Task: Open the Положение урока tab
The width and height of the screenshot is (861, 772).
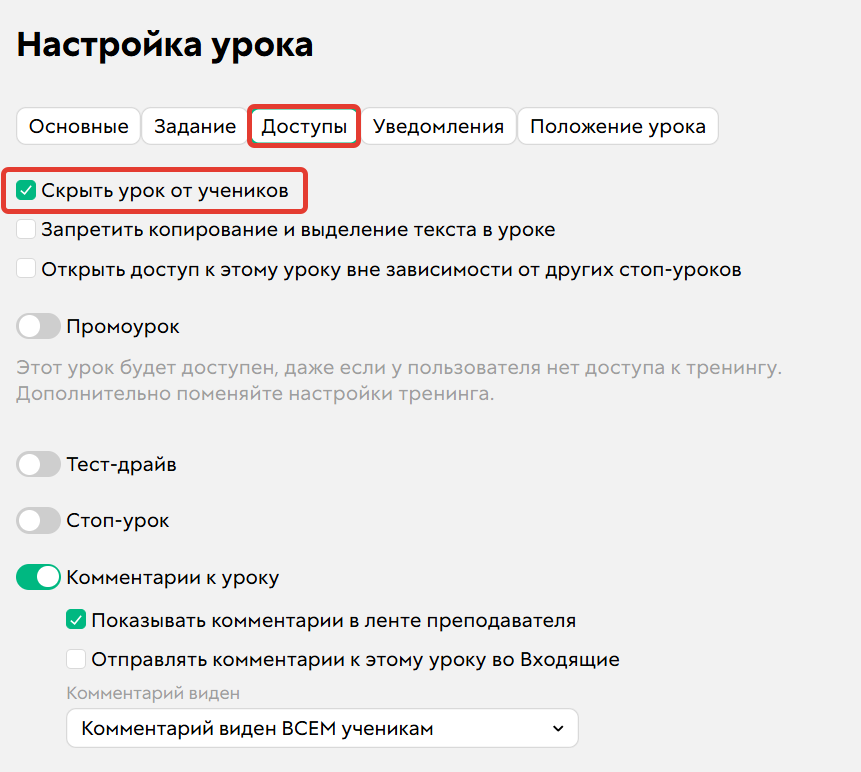Action: [x=617, y=126]
